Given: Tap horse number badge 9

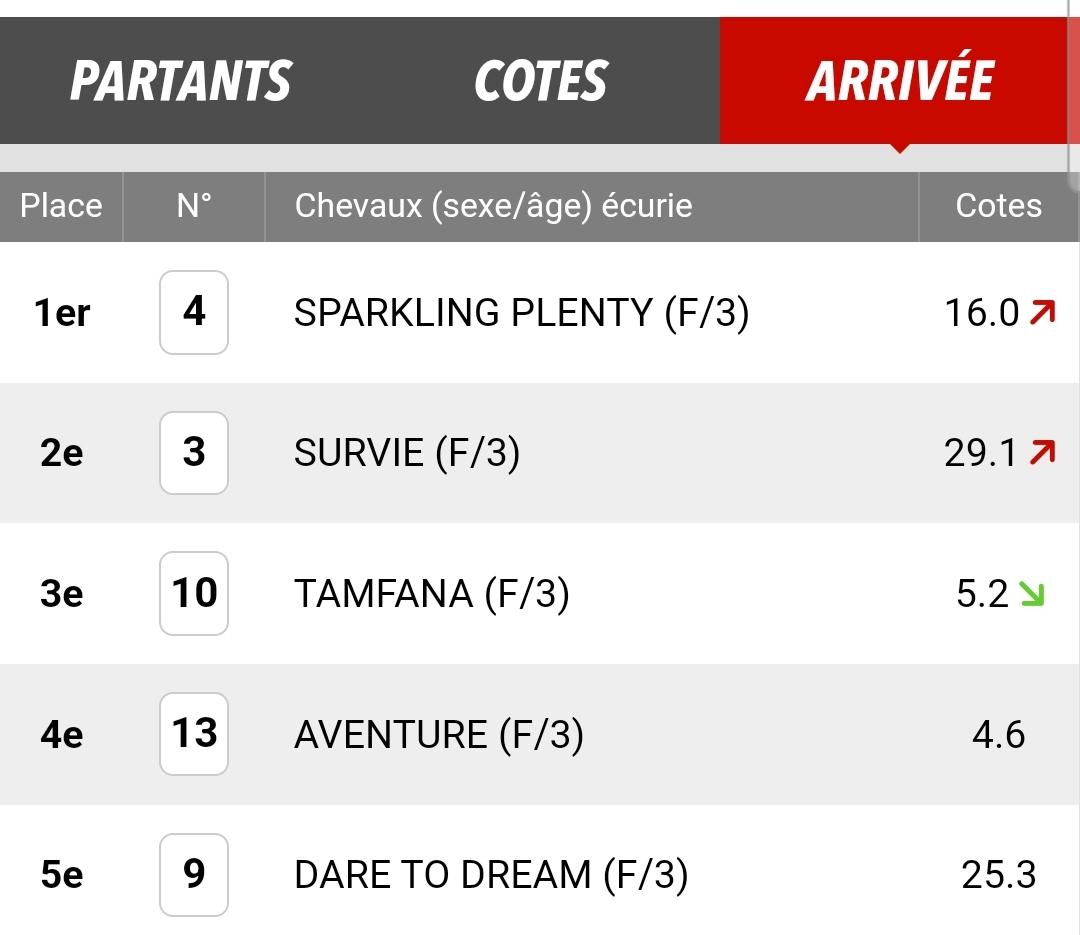Looking at the screenshot, I should click(194, 874).
